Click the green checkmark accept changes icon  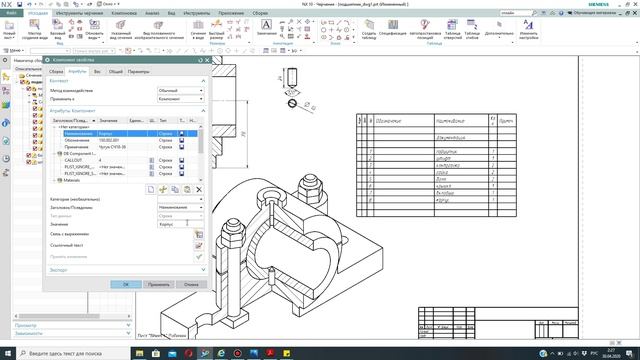pyautogui.click(x=199, y=257)
